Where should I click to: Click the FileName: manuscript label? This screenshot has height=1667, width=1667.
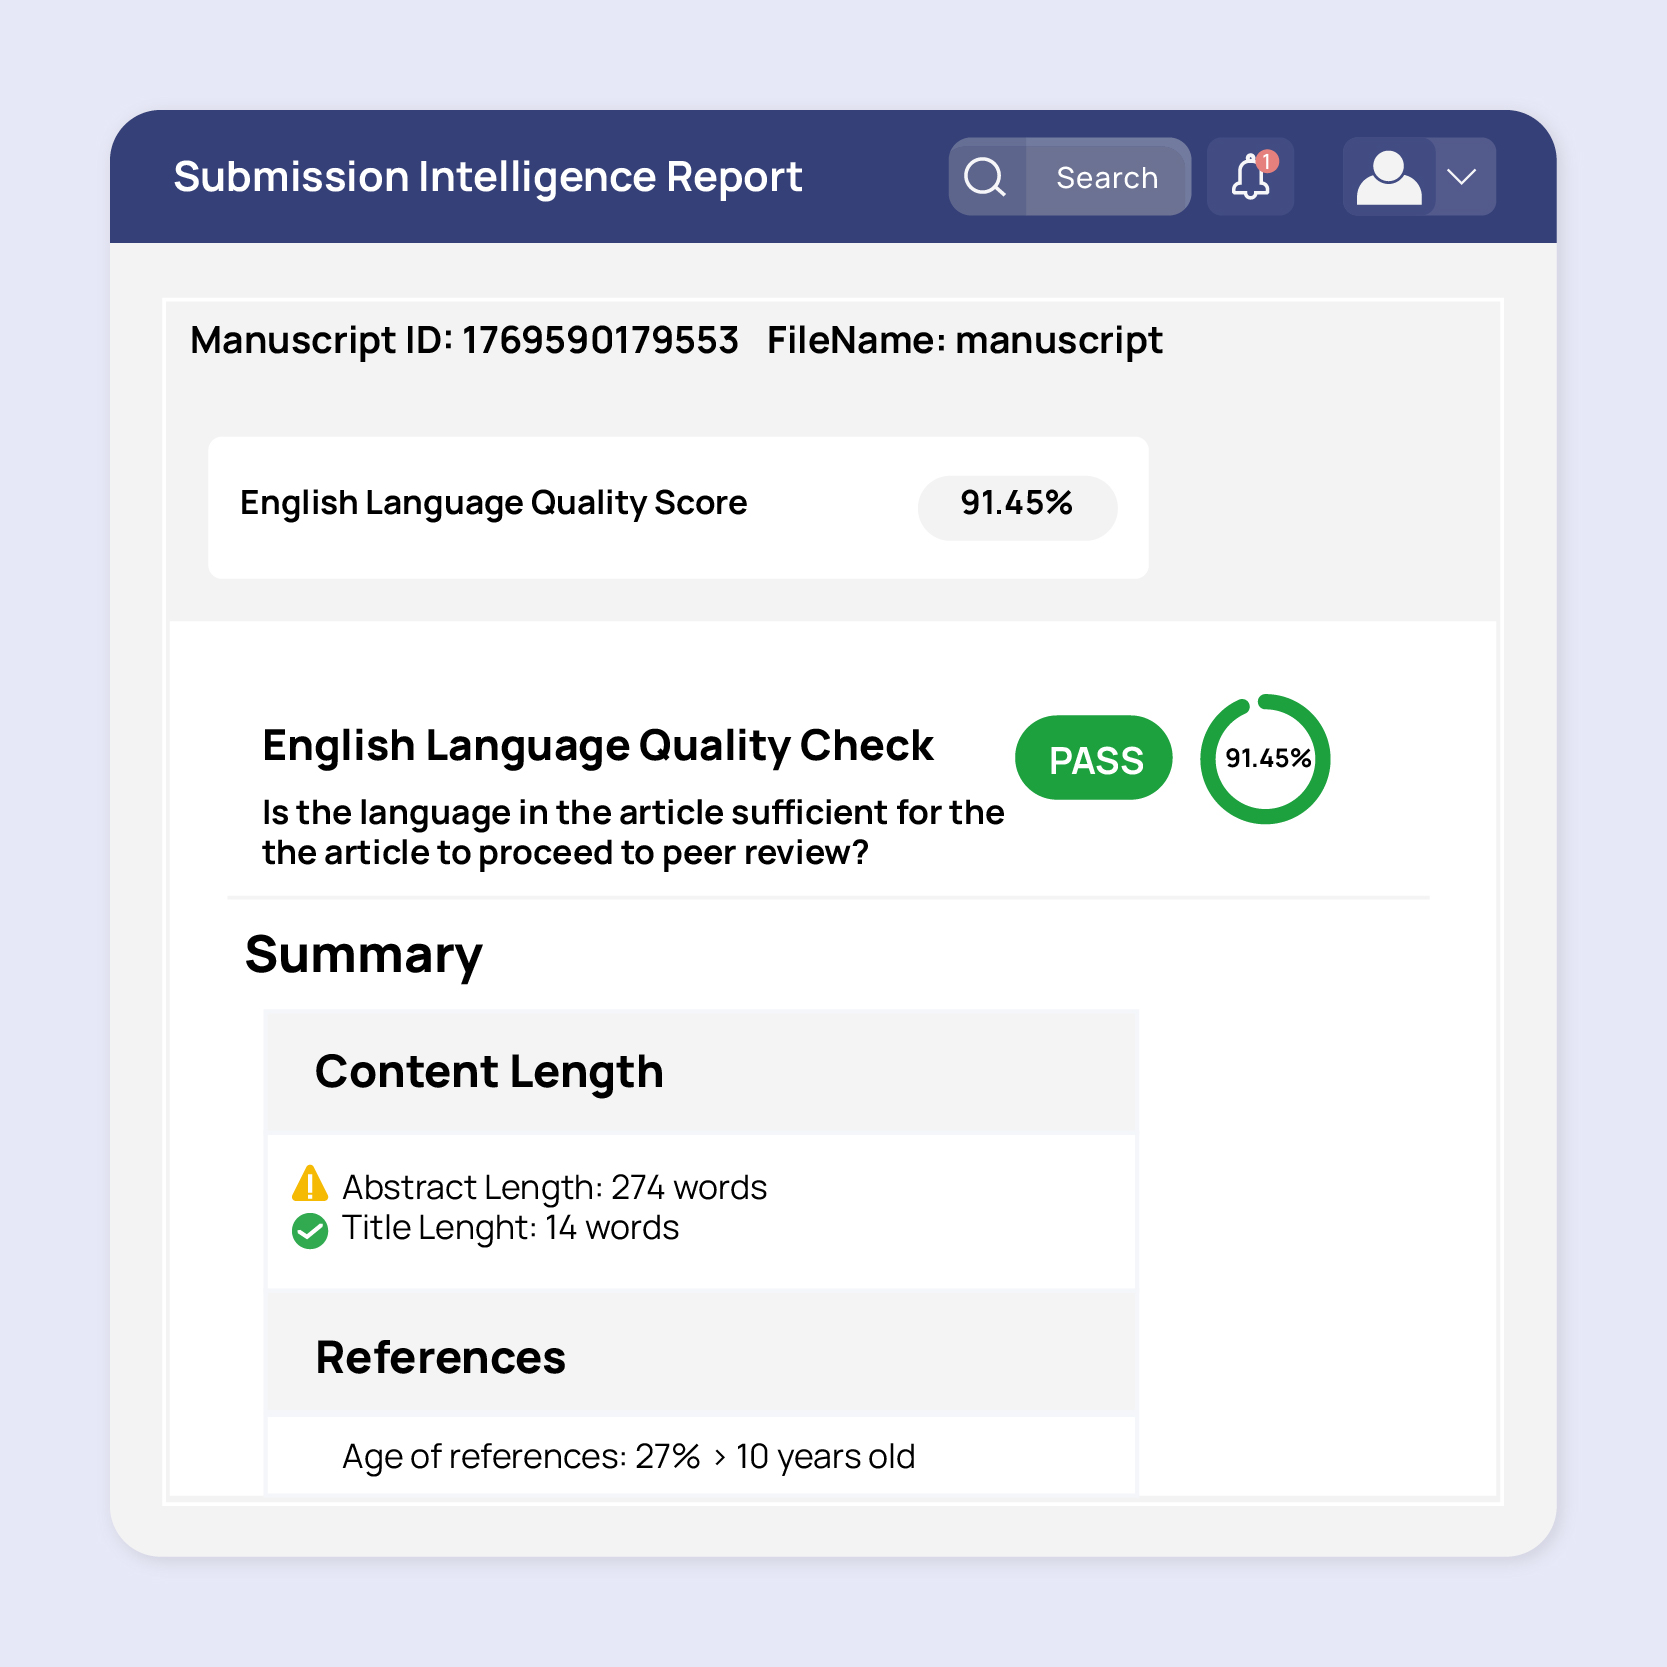coord(964,341)
